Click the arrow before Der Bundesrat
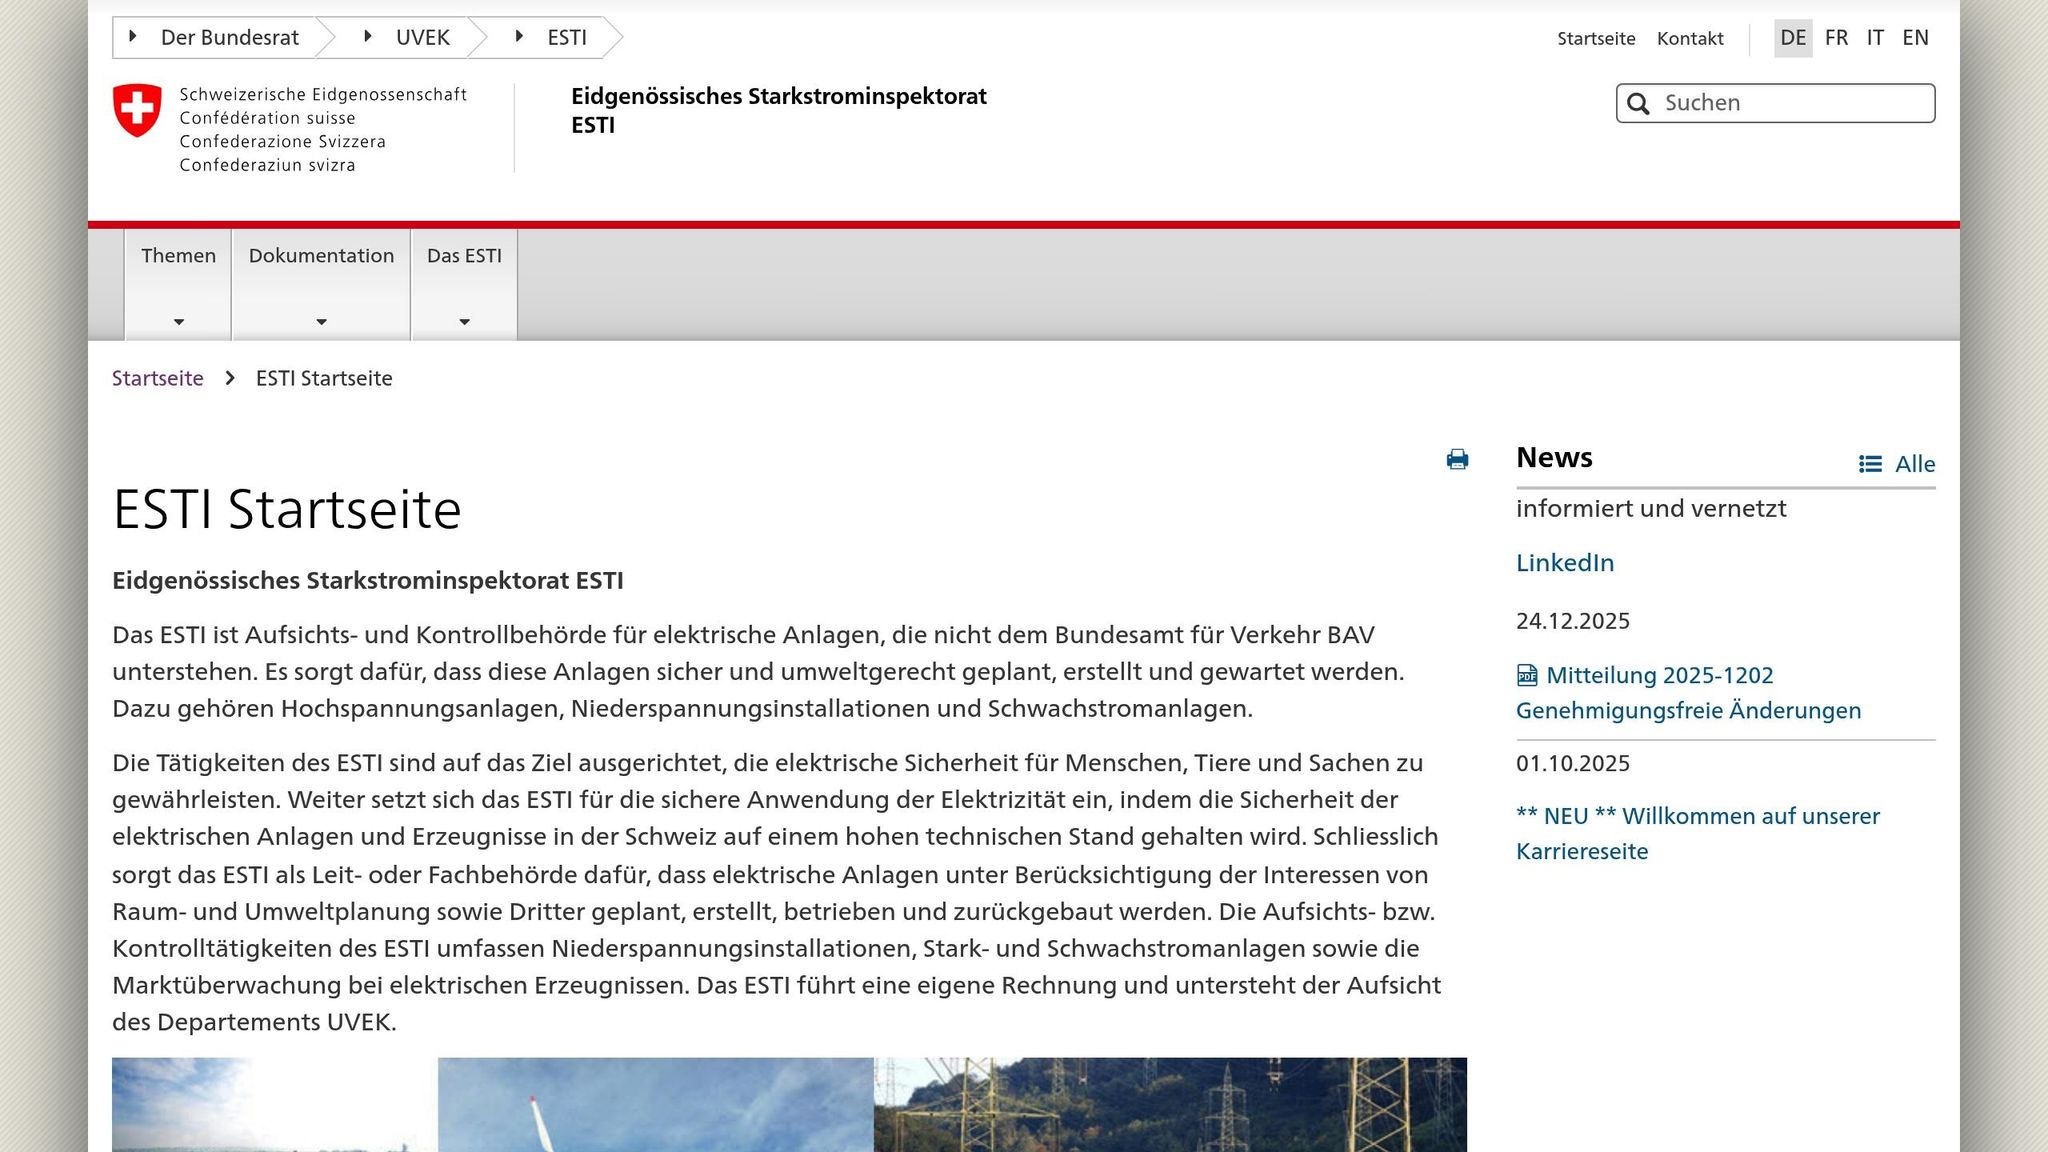This screenshot has height=1152, width=2048. (x=133, y=37)
